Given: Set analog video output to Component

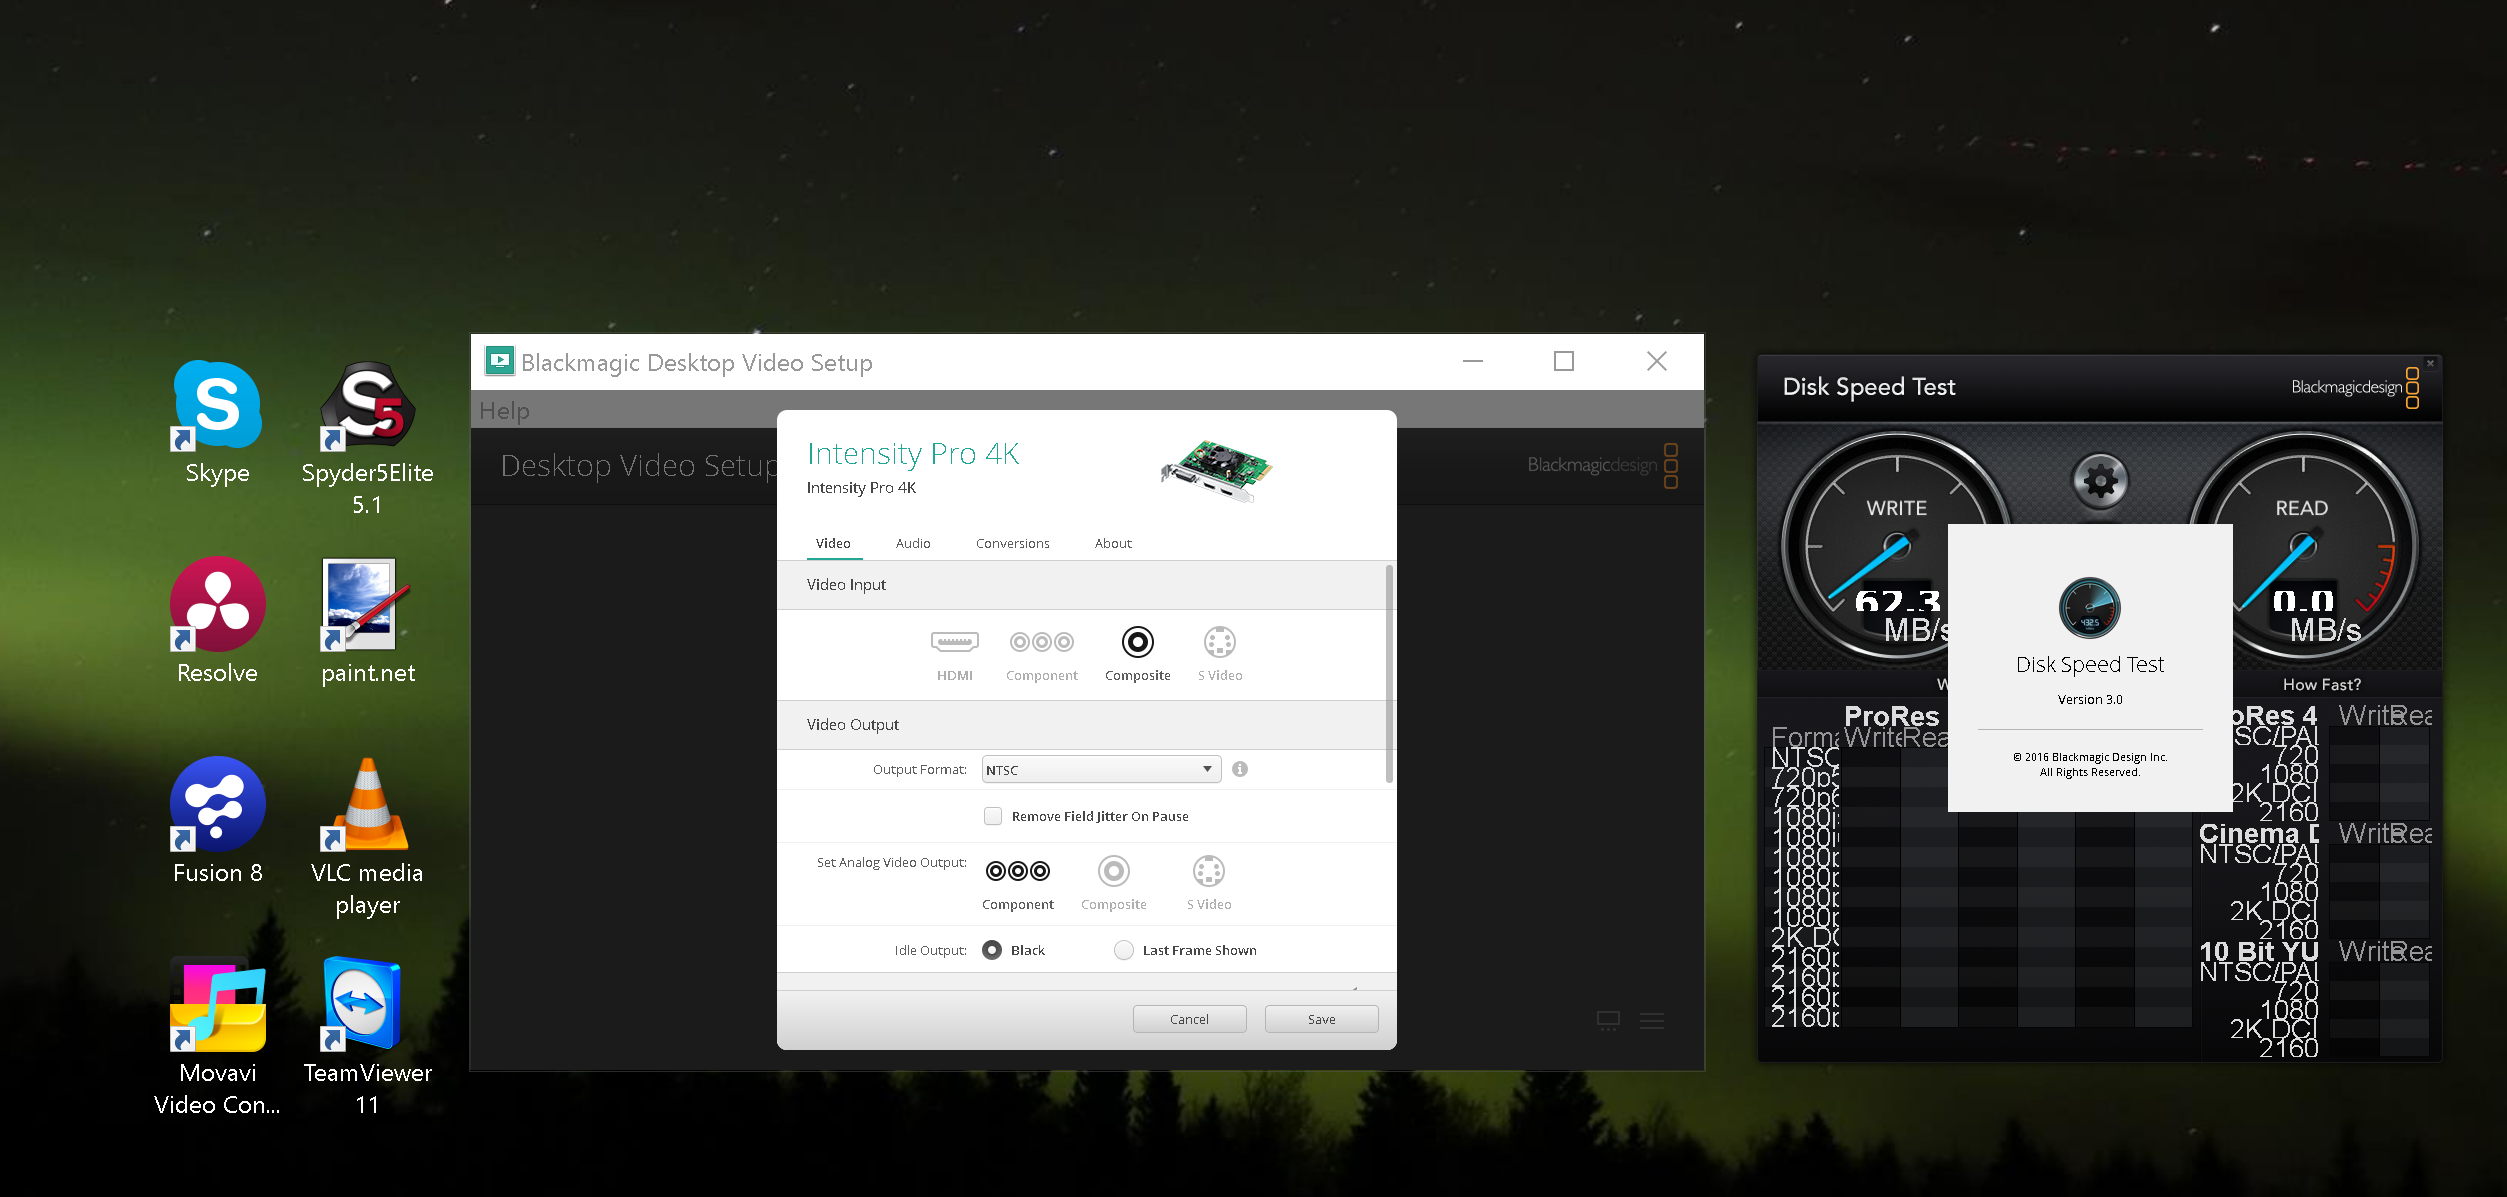Looking at the screenshot, I should click(1017, 884).
